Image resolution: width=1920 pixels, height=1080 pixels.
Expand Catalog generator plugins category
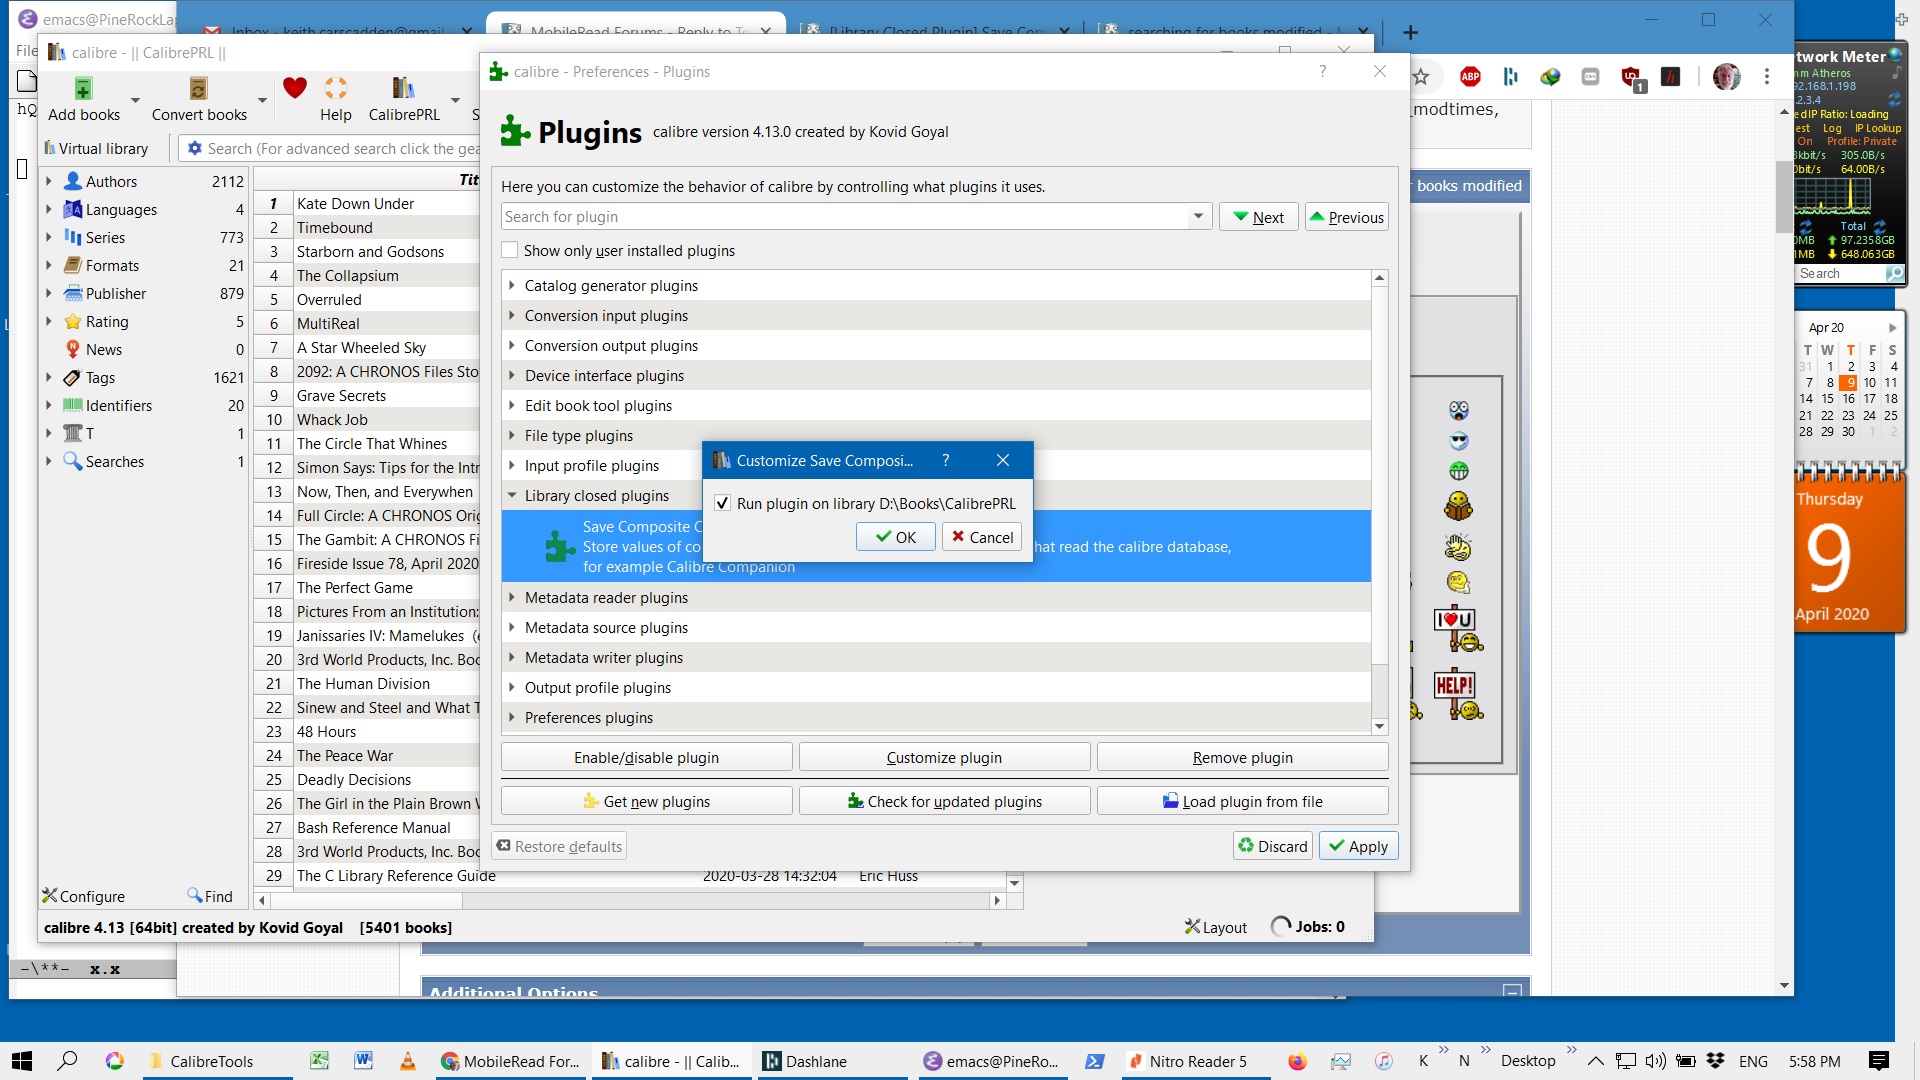(x=512, y=285)
